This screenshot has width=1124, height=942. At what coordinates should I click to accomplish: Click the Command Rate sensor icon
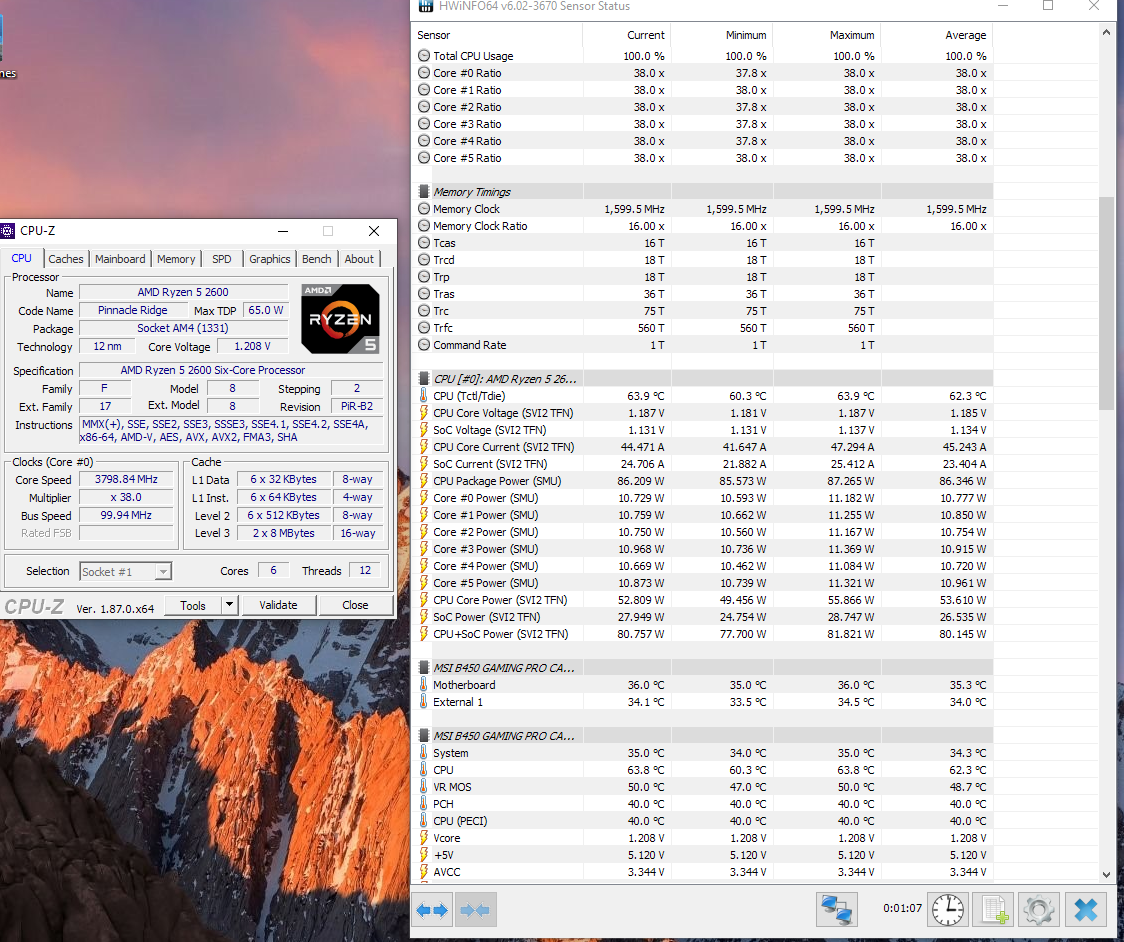(424, 345)
